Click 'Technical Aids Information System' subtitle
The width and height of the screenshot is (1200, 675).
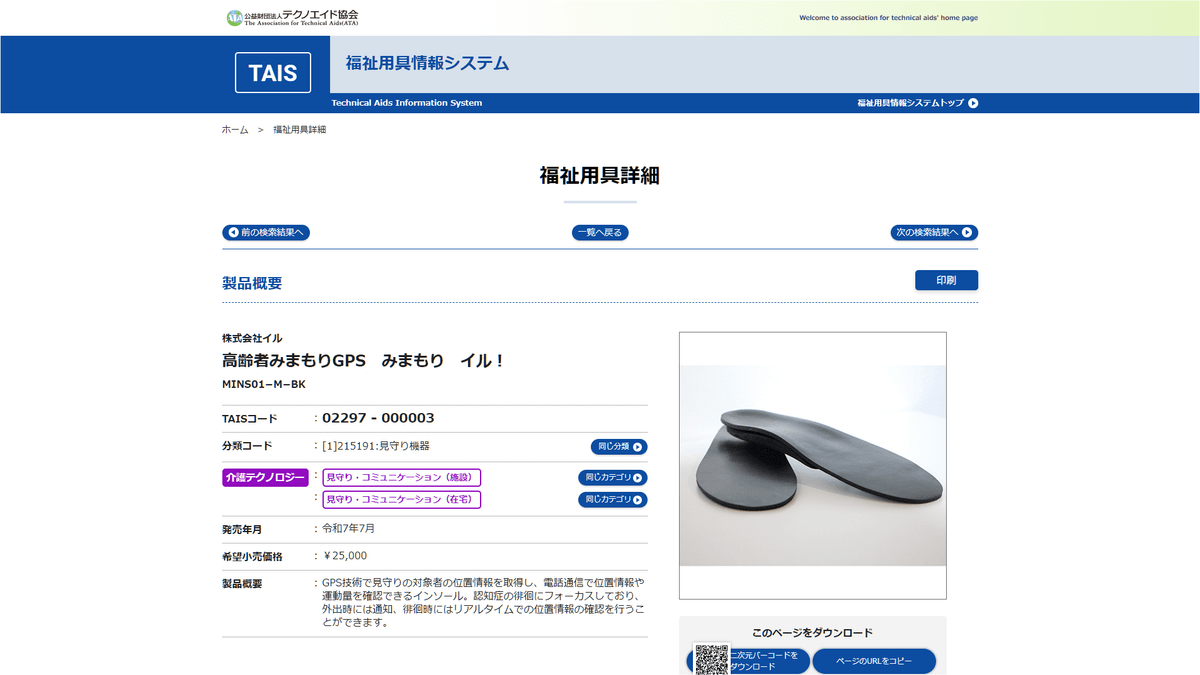click(407, 103)
